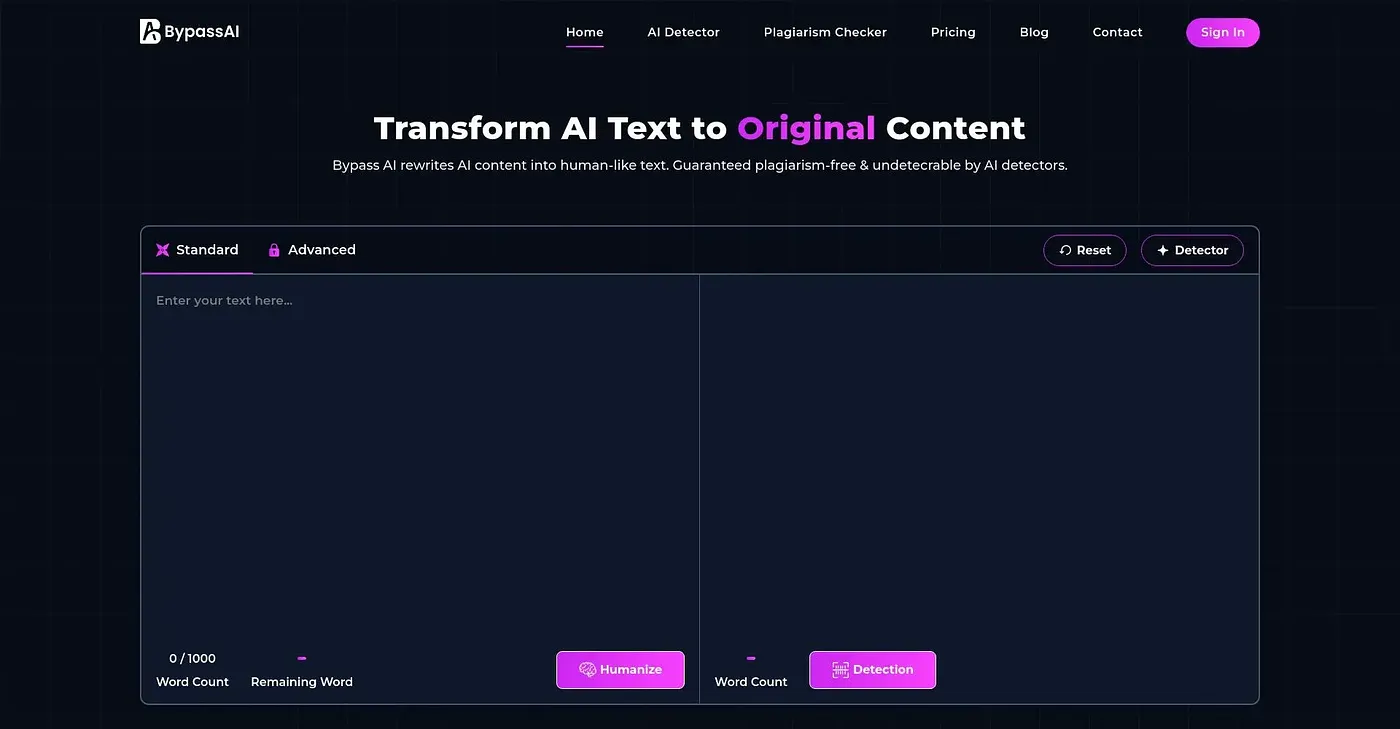Click the BypassAI logo
Image resolution: width=1400 pixels, height=729 pixels.
[190, 32]
